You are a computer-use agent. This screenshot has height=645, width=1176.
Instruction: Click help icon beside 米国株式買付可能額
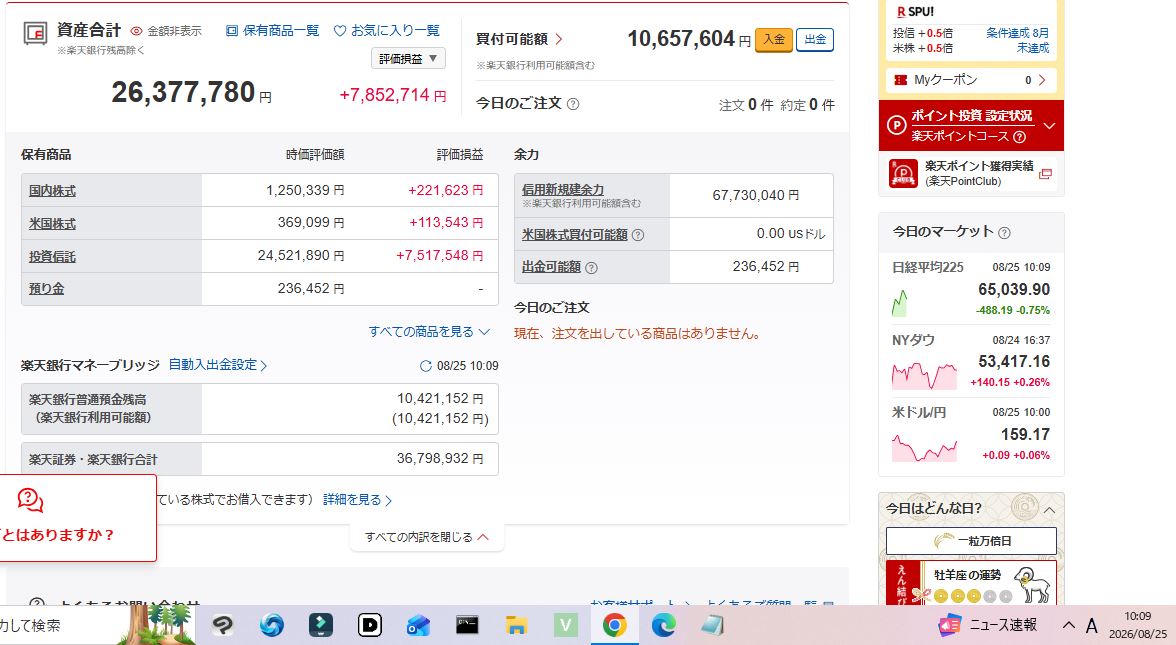[638, 235]
